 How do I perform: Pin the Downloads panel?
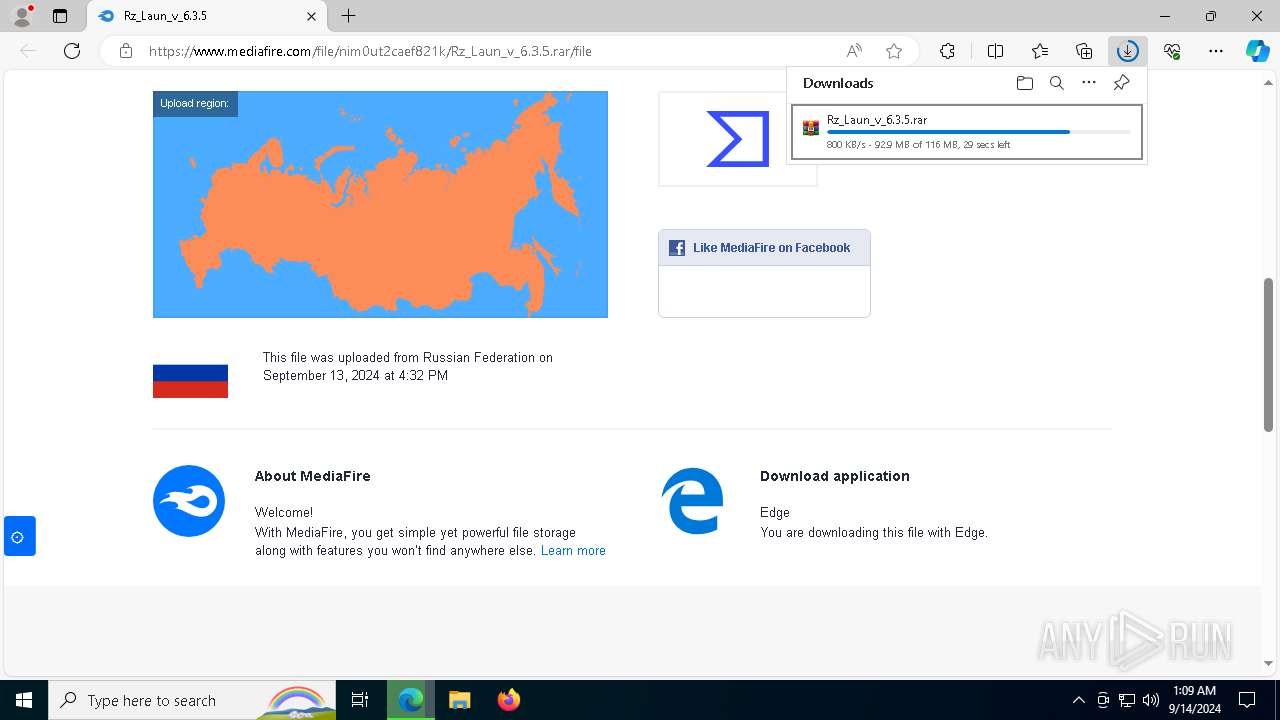(1121, 83)
